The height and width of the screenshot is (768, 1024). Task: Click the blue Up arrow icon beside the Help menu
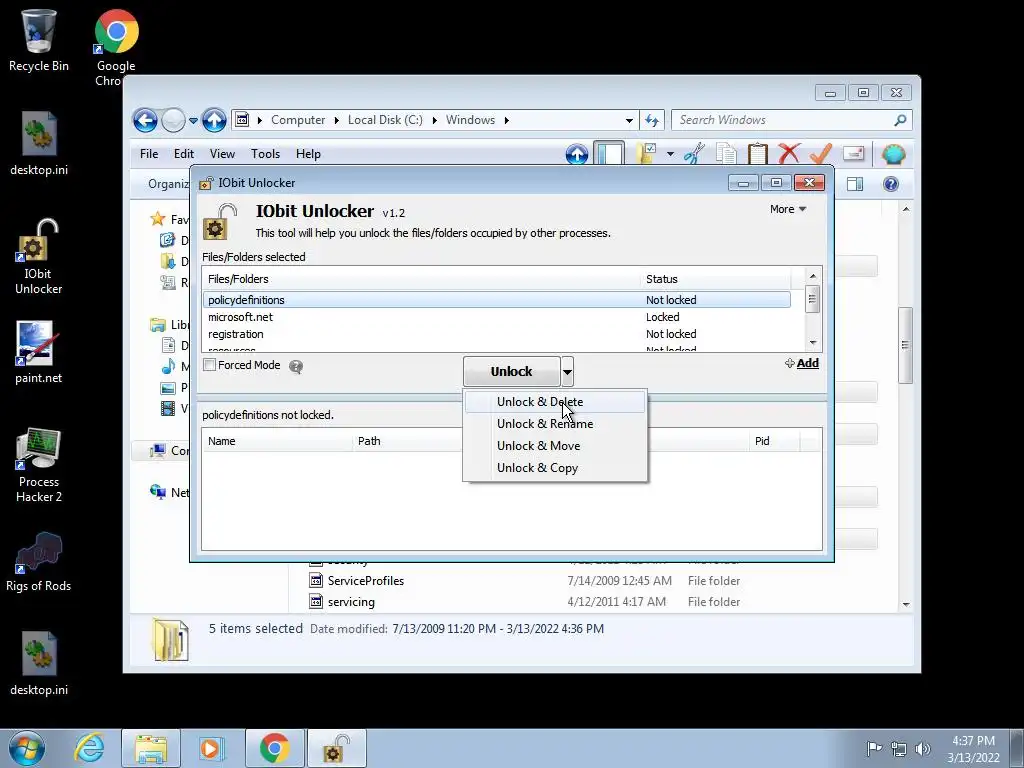tap(577, 154)
